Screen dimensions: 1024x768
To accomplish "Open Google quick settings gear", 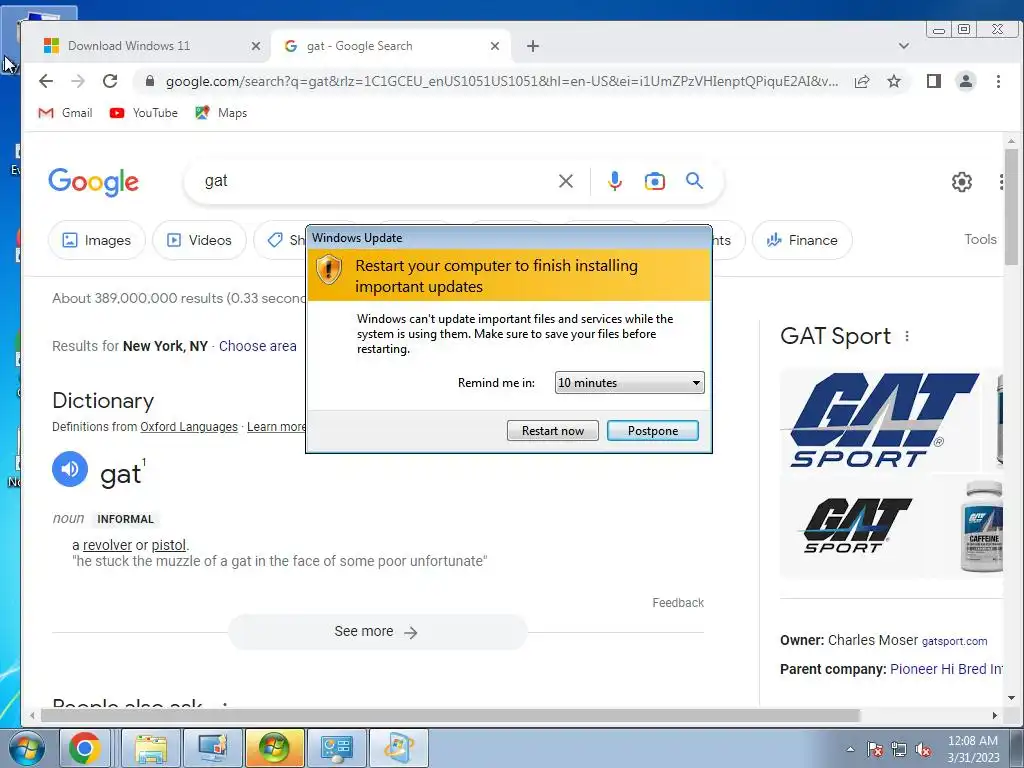I will 961,182.
